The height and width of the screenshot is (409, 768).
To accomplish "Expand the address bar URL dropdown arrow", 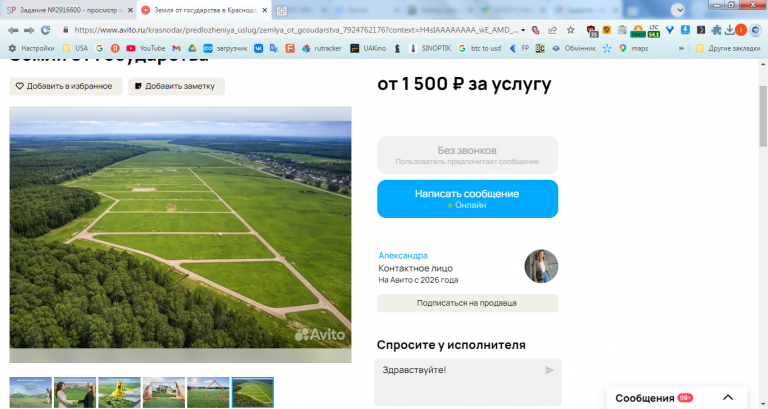I will pos(523,30).
